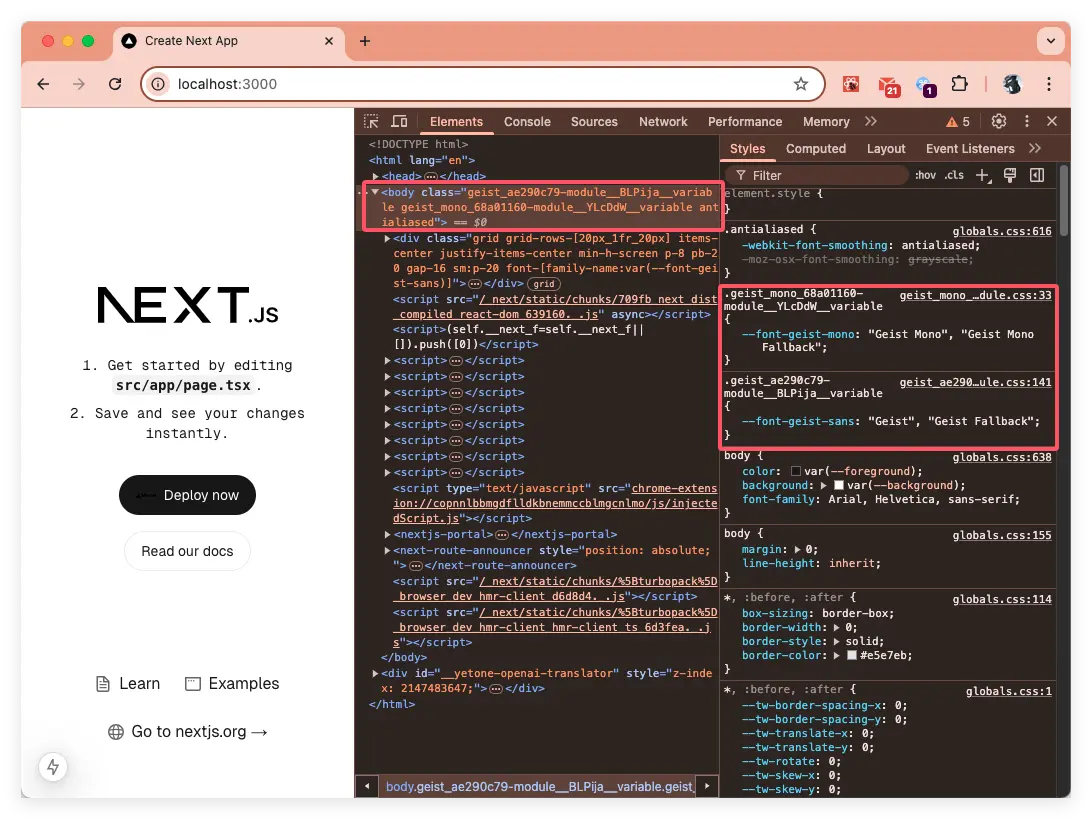The width and height of the screenshot is (1092, 819).
Task: Open globals.css:638 source link
Action: (x=1001, y=458)
